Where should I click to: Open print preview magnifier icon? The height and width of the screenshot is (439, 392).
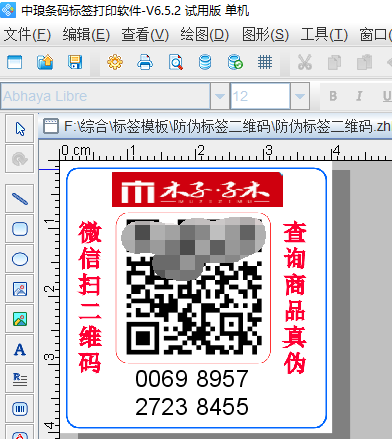click(x=175, y=62)
